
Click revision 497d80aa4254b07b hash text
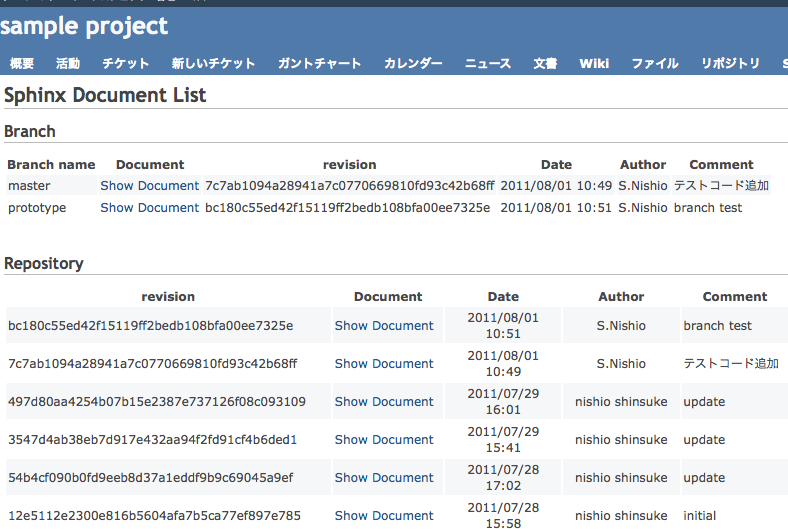coord(157,402)
